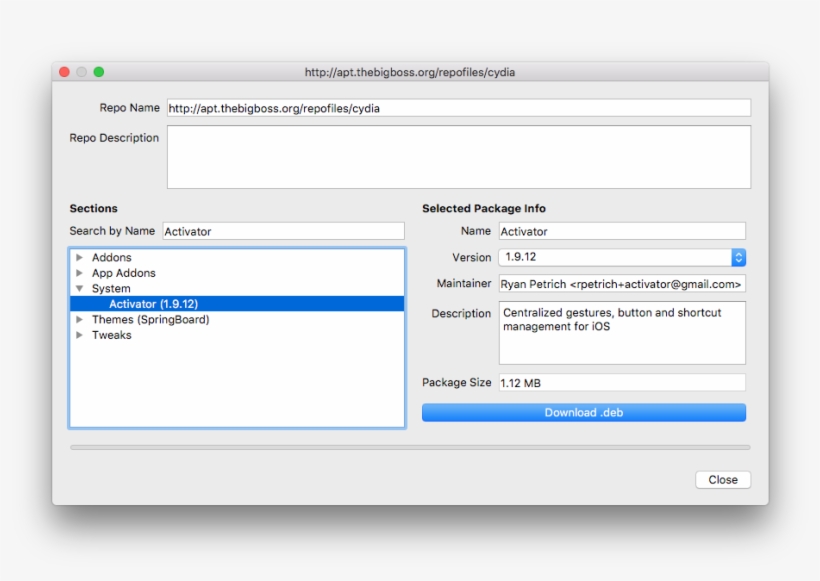This screenshot has height=581, width=820.
Task: Click the Repo Description text area
Action: [459, 157]
